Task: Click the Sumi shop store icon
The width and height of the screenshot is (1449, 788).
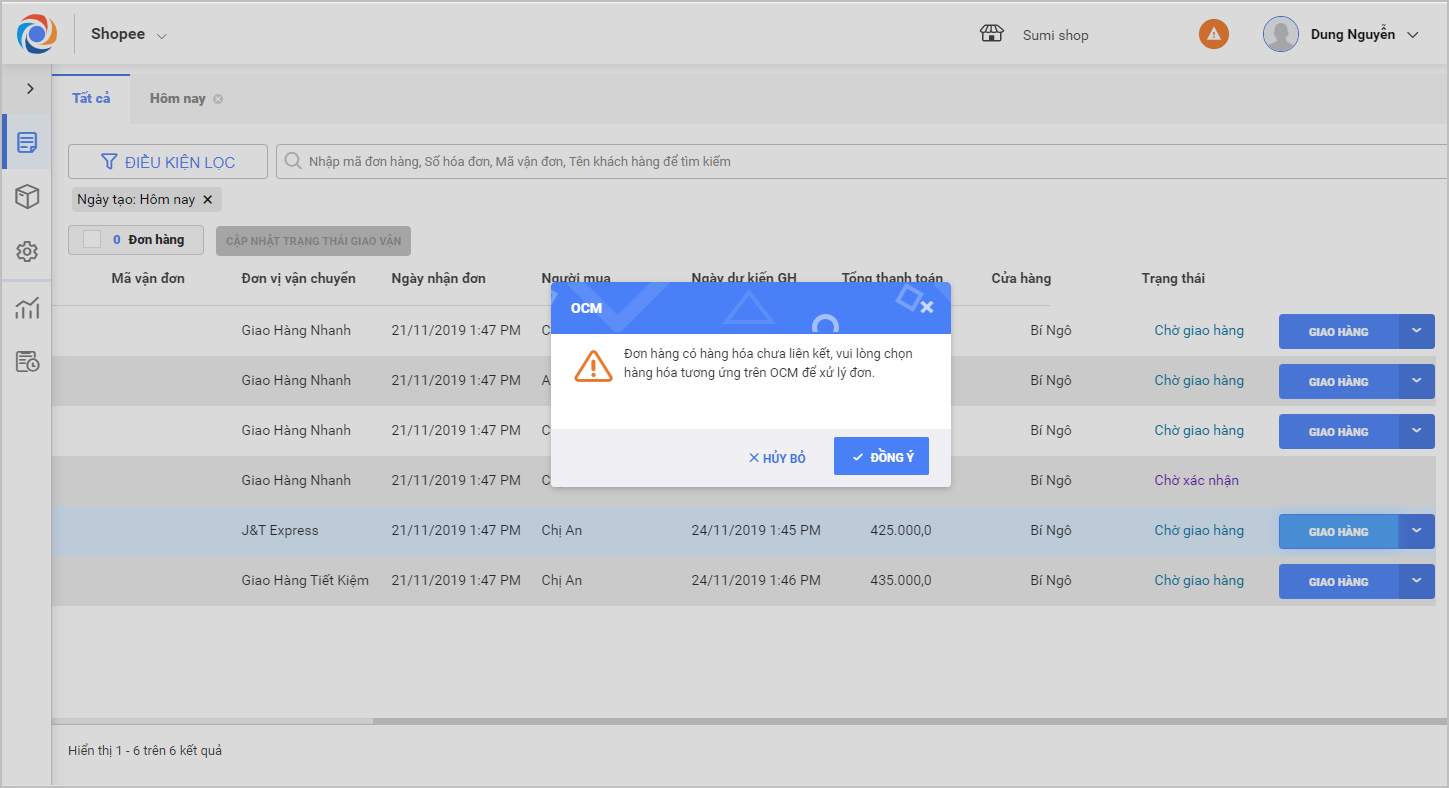Action: pyautogui.click(x=991, y=34)
